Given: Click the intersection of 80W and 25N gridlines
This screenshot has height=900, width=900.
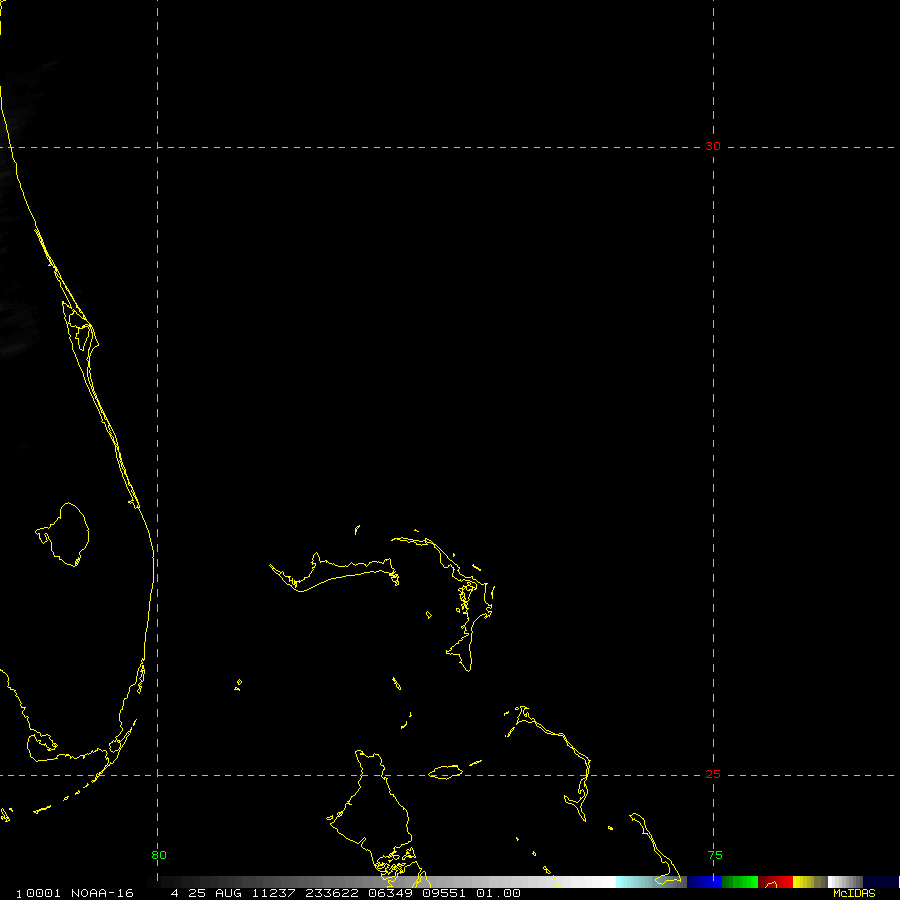Looking at the screenshot, I should pos(158,774).
